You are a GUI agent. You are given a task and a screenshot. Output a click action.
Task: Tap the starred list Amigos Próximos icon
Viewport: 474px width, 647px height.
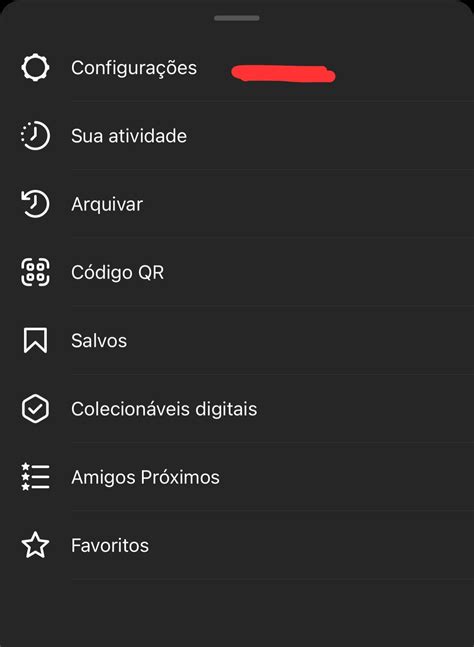click(x=35, y=477)
